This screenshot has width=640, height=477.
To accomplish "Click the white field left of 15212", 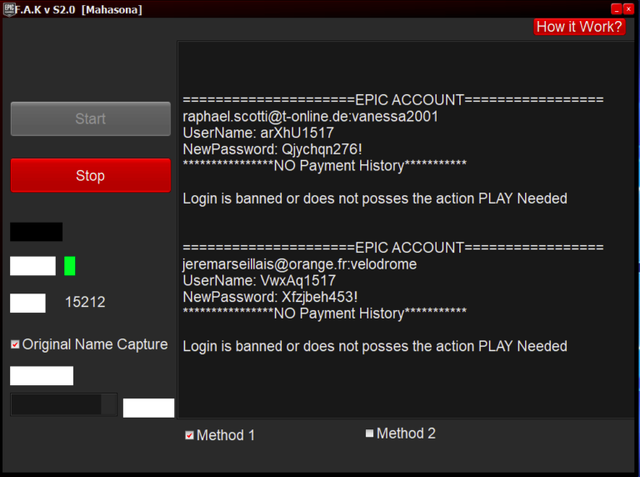I will pos(28,303).
